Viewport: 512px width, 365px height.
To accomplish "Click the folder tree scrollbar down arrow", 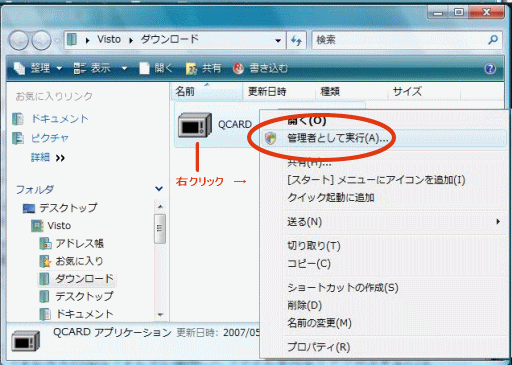I will [x=160, y=314].
